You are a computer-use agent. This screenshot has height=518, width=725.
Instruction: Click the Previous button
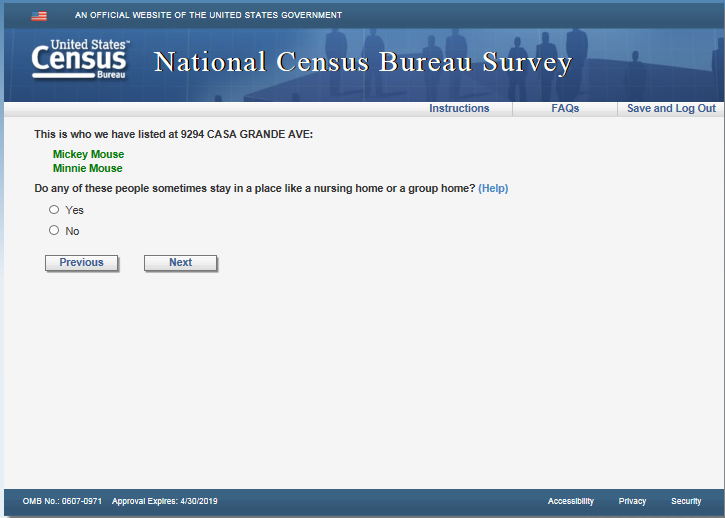pyautogui.click(x=81, y=263)
